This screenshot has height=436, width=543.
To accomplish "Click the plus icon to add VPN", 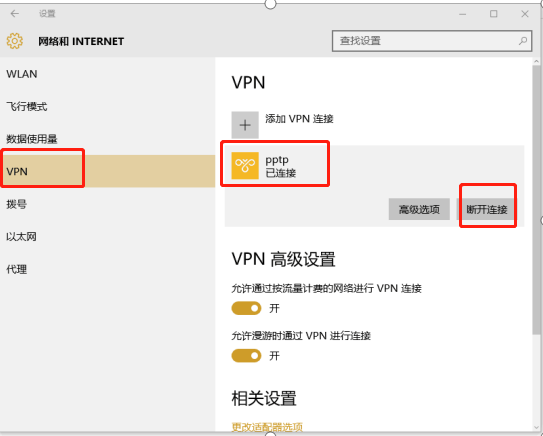I will tap(245, 125).
